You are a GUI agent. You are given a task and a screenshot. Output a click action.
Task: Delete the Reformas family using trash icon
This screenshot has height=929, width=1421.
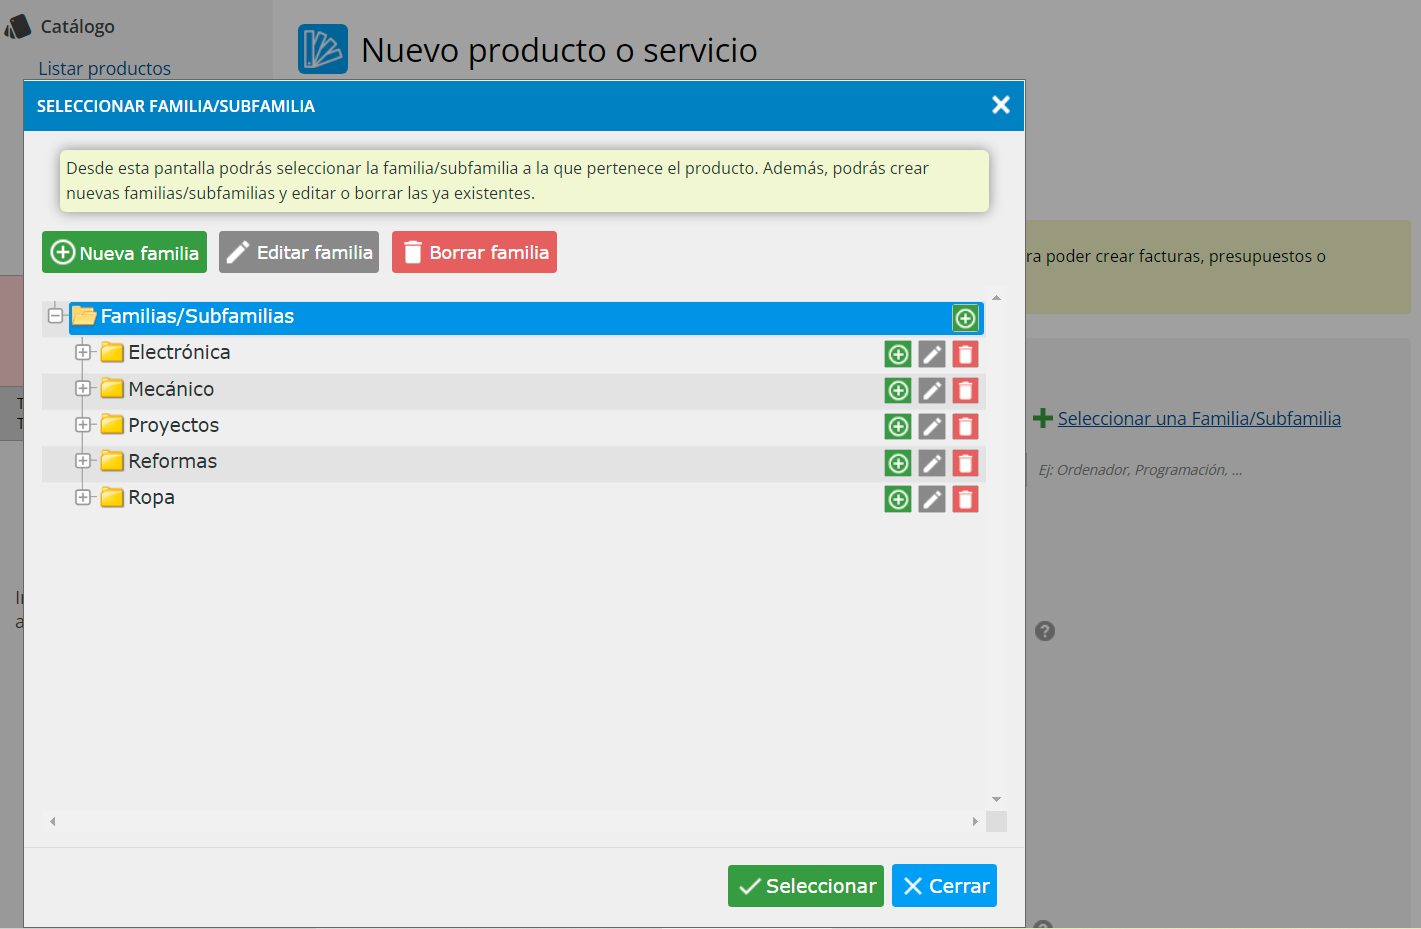tap(965, 463)
